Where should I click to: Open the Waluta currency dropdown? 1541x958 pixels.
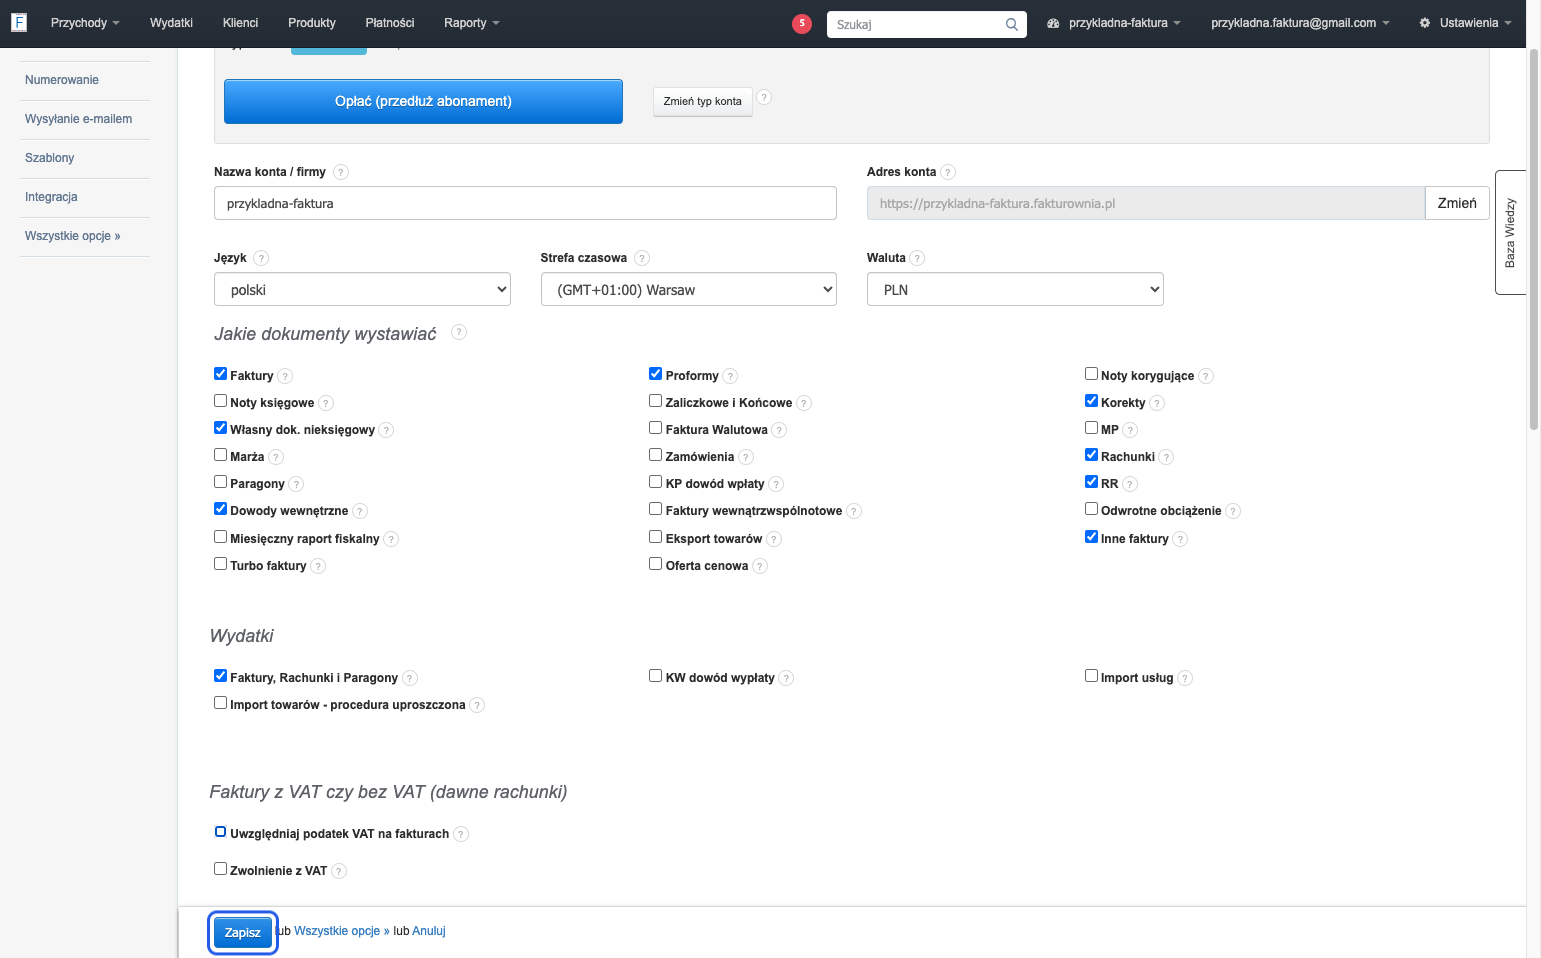click(1015, 290)
